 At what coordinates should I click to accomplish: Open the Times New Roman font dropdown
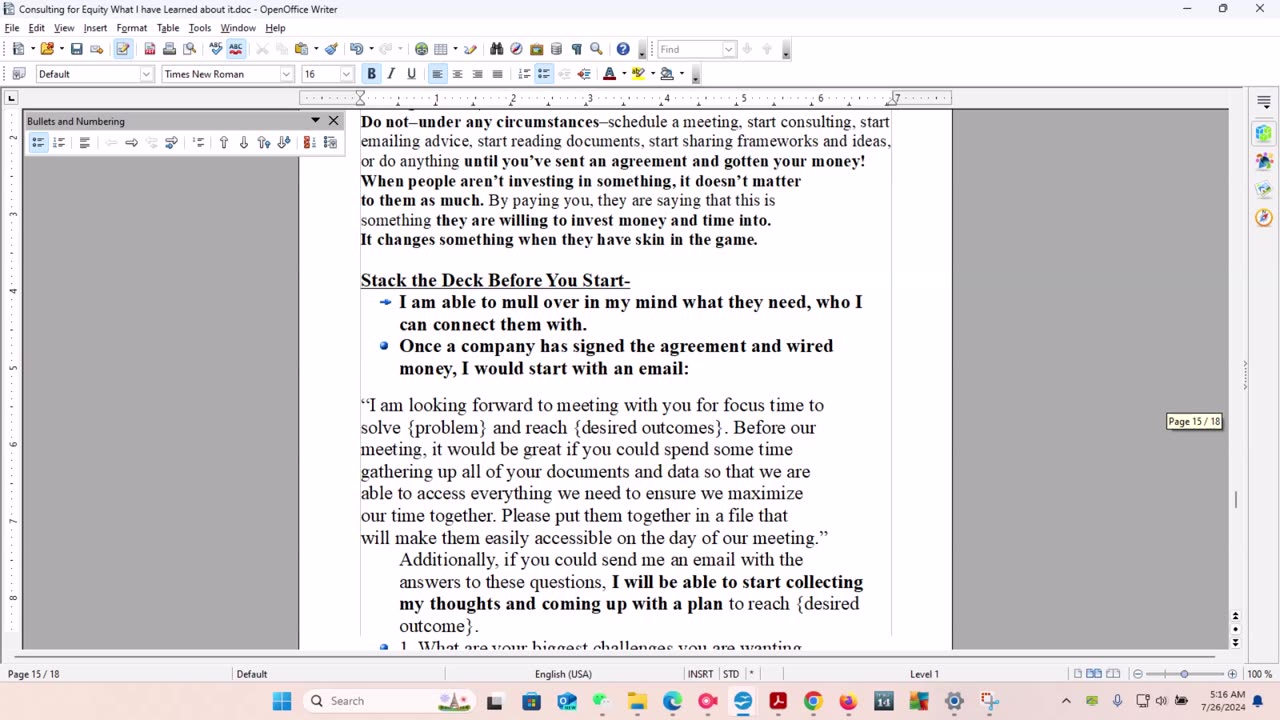coord(286,74)
